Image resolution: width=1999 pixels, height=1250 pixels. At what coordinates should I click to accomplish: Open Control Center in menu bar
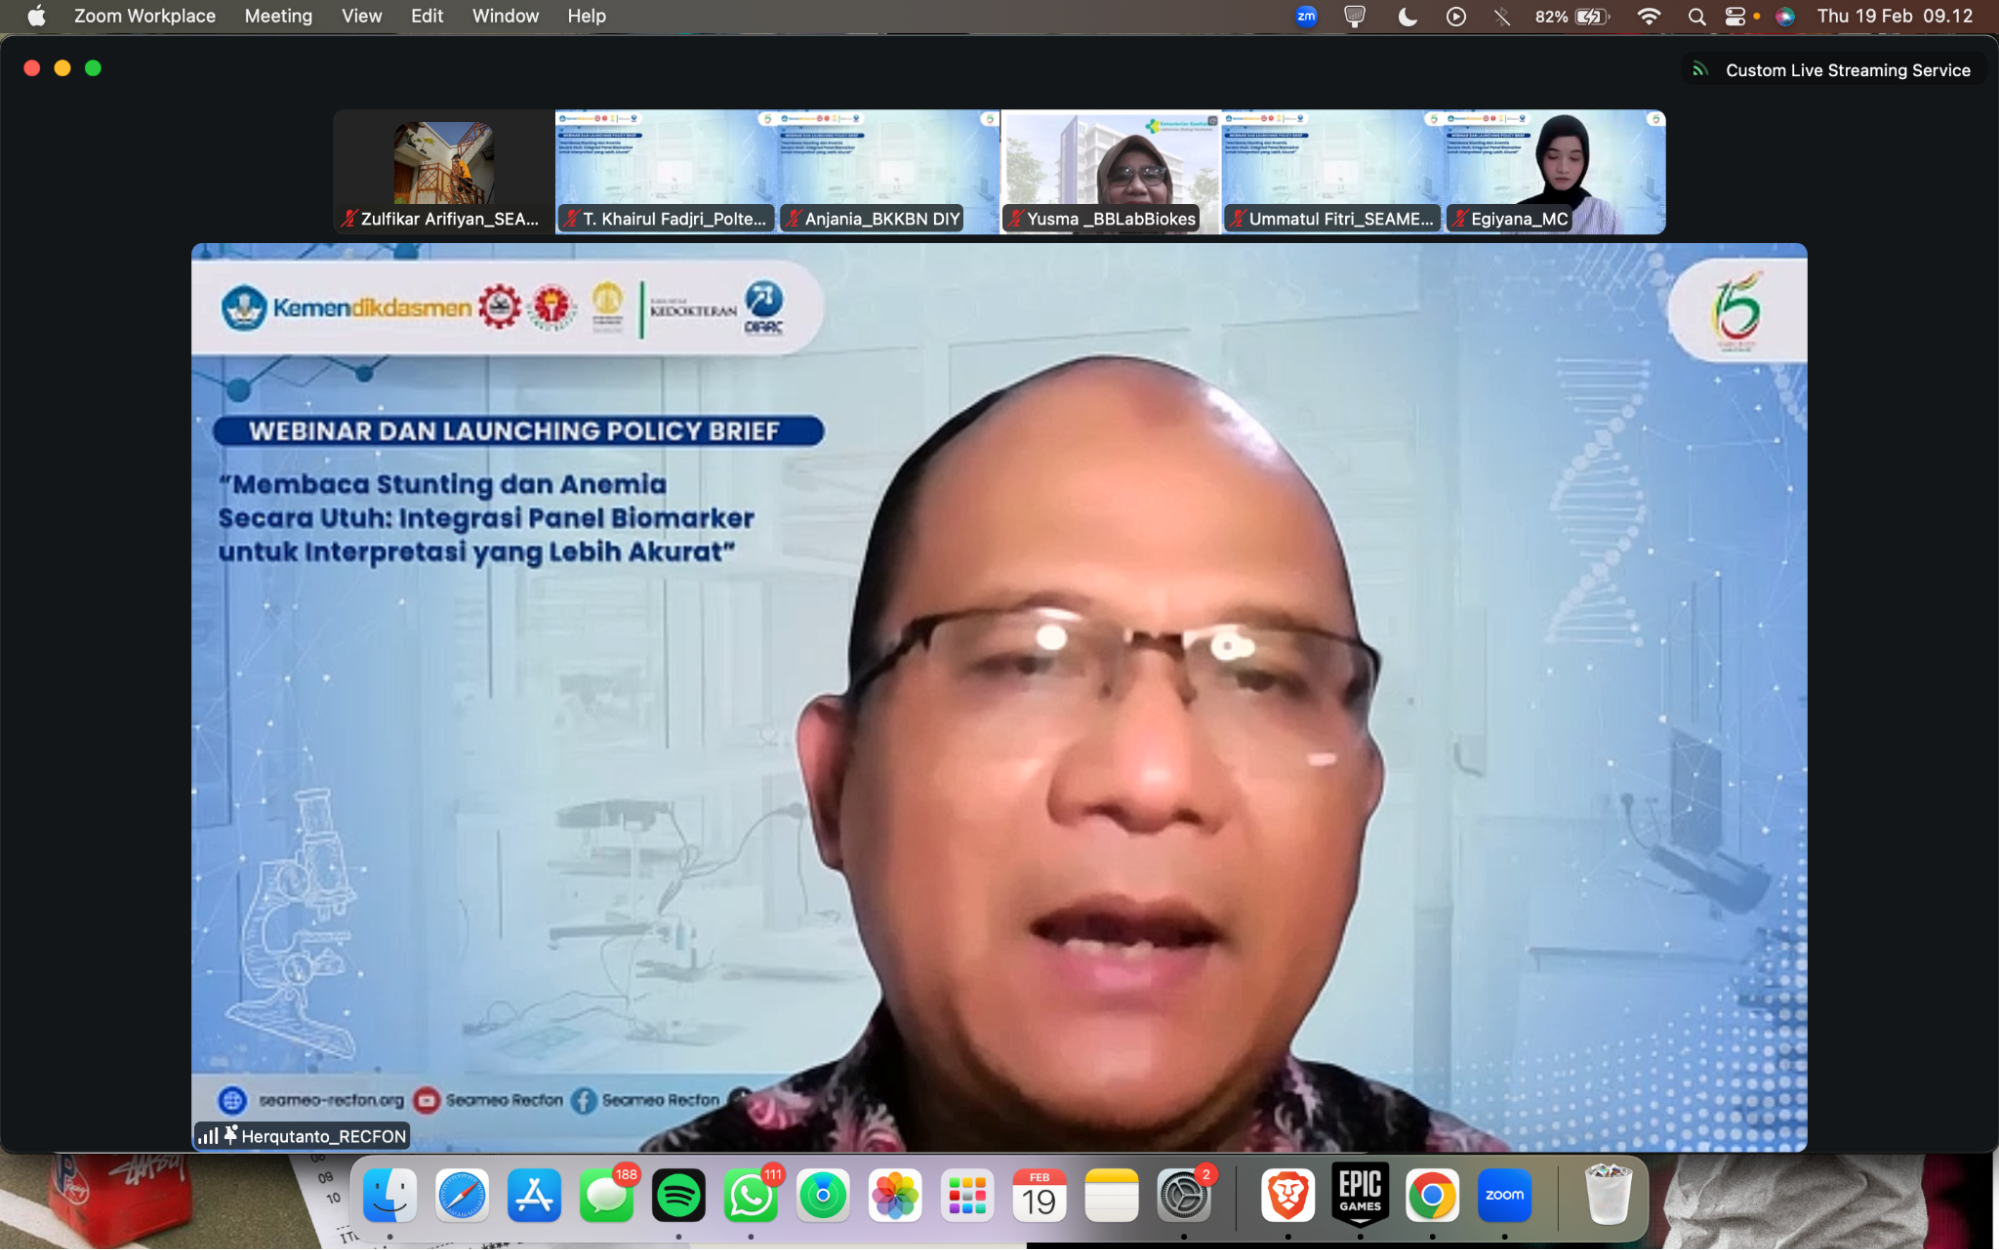[1735, 16]
